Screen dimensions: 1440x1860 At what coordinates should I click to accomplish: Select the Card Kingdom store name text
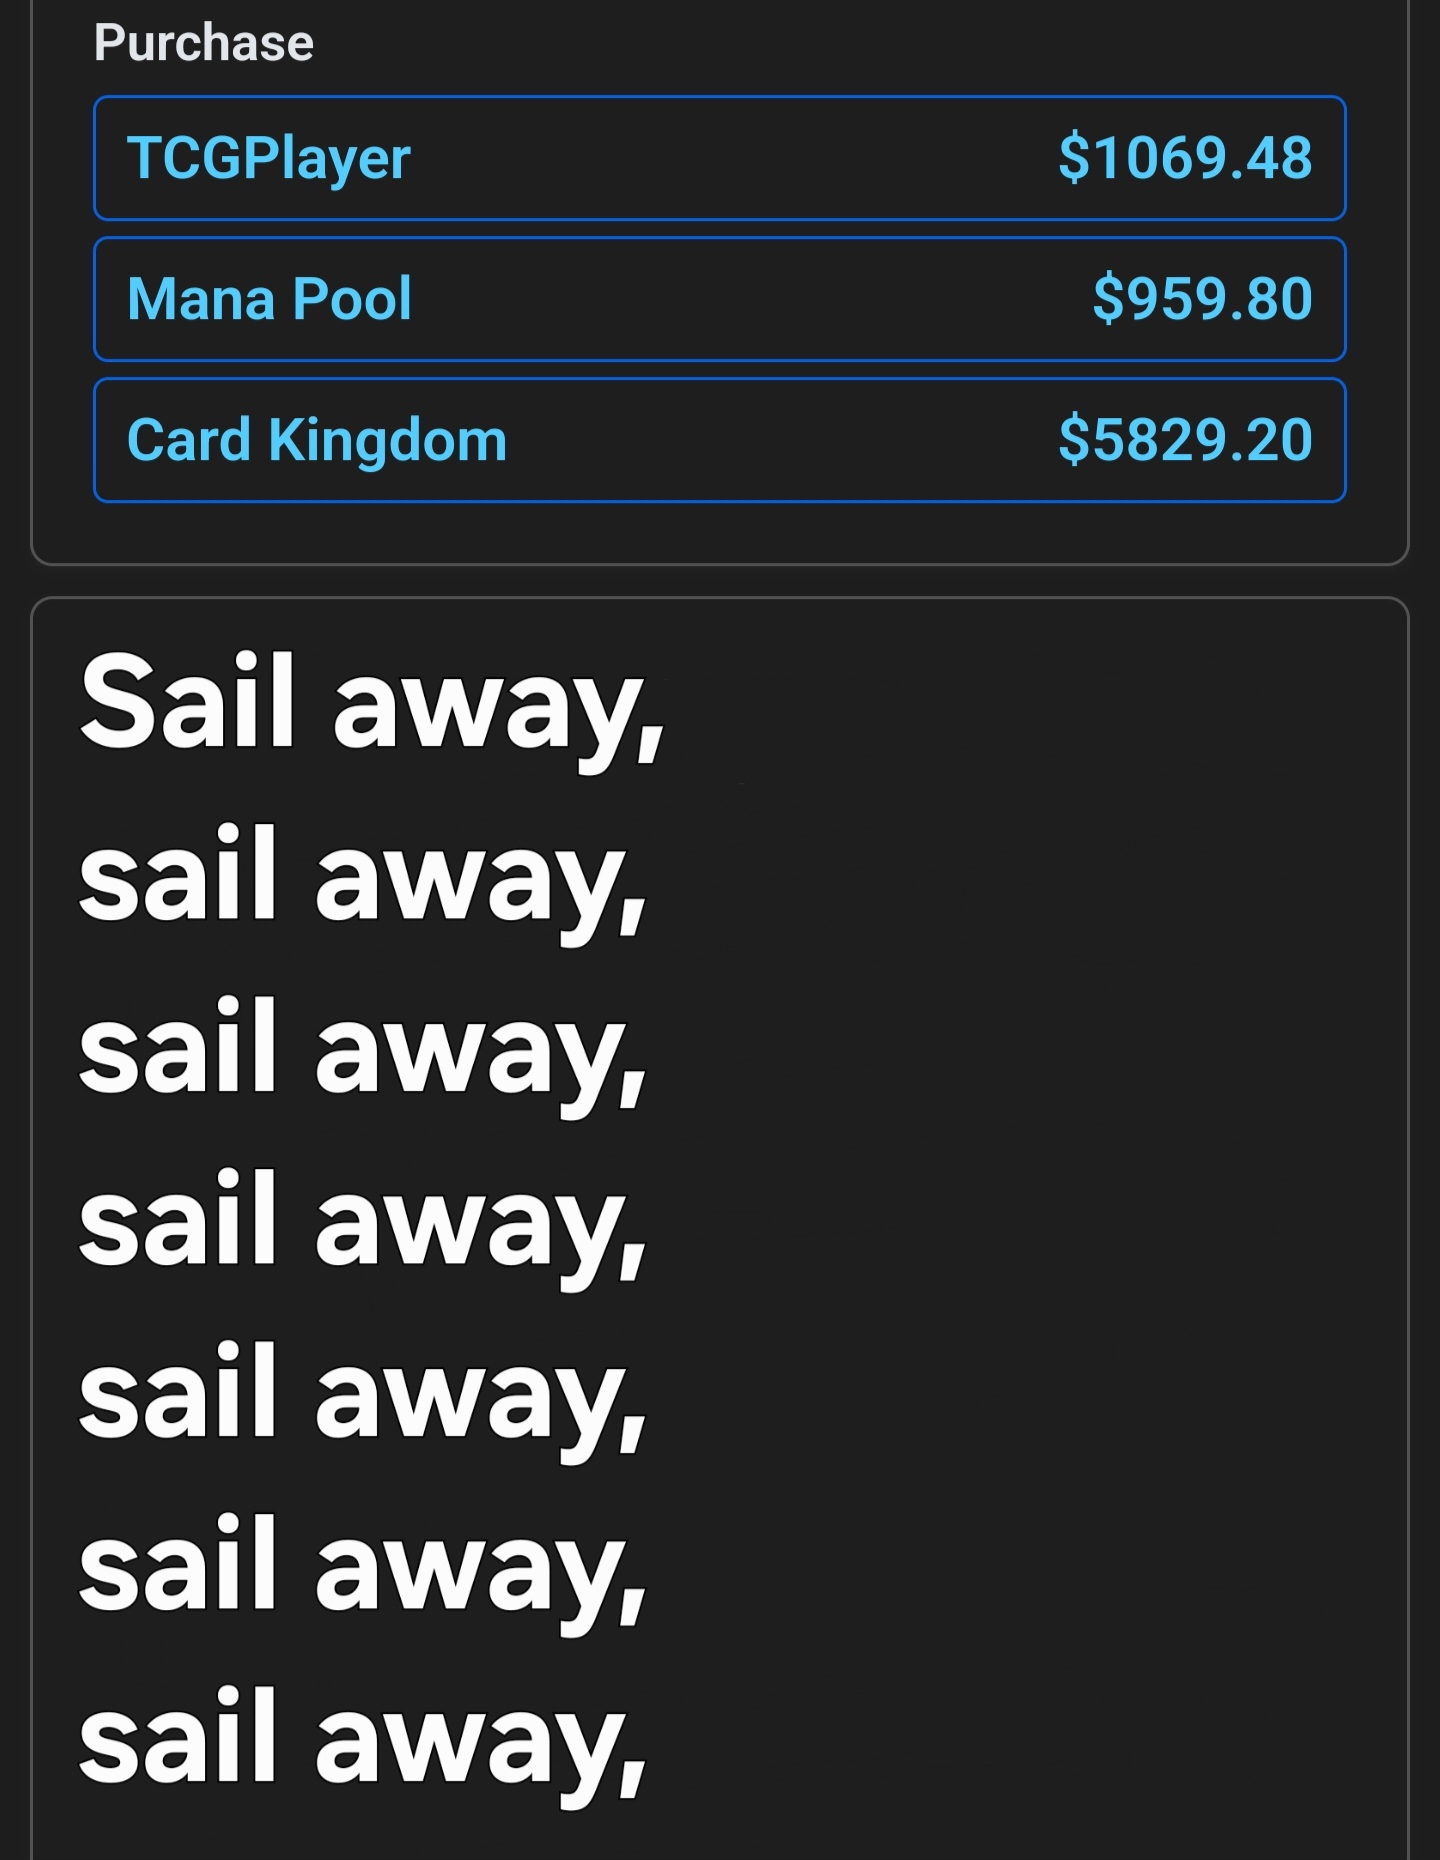pyautogui.click(x=317, y=440)
